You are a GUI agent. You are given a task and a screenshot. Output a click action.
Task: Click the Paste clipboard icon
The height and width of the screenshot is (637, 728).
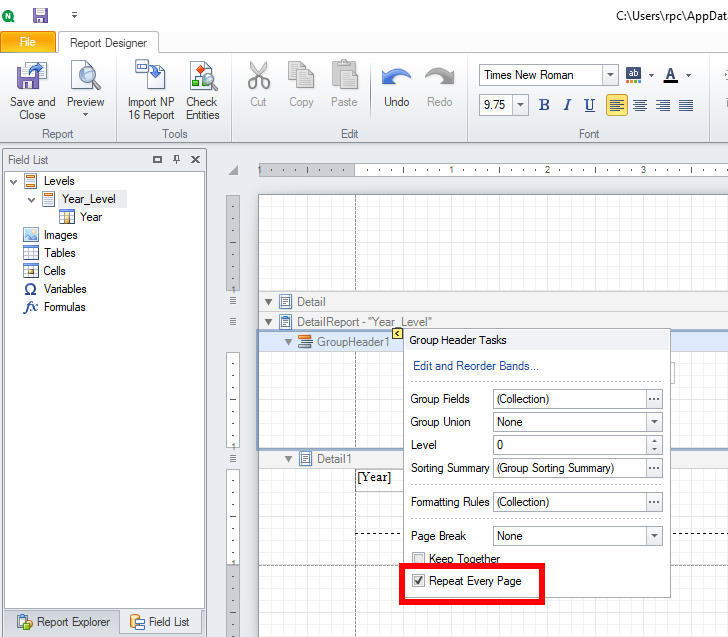click(x=344, y=75)
